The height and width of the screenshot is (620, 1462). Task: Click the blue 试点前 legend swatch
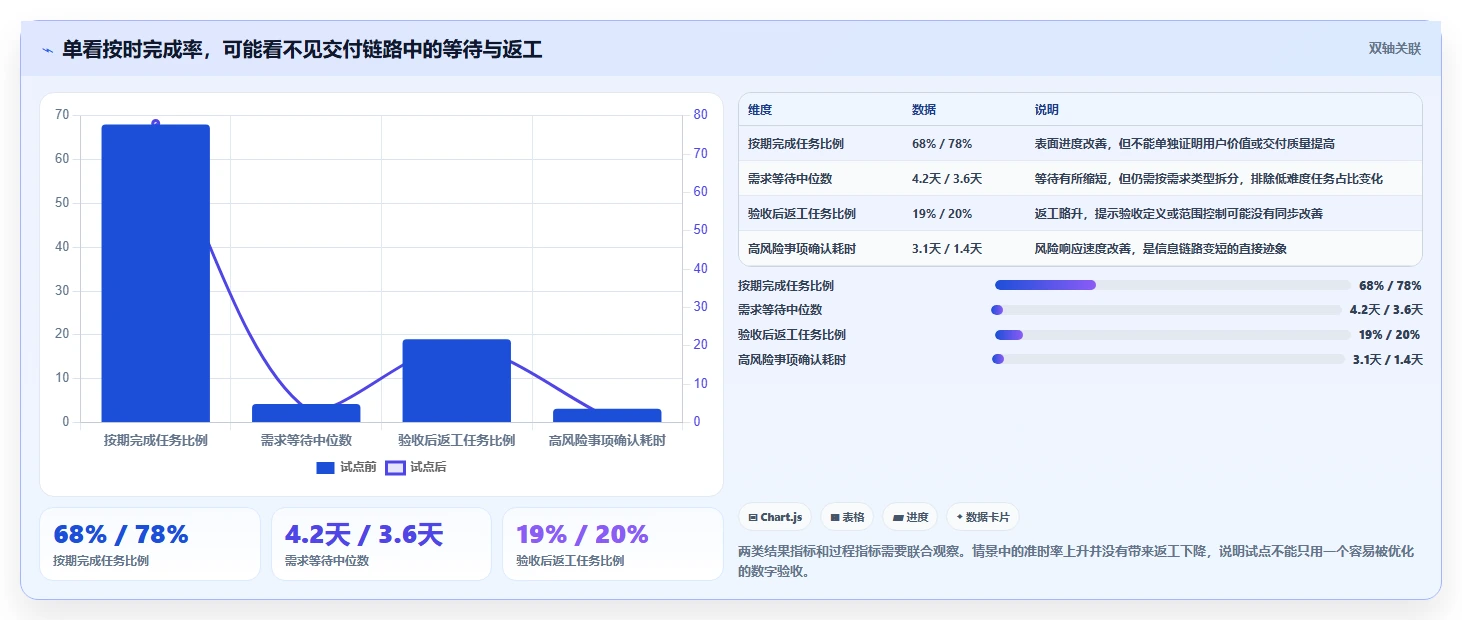pos(326,467)
